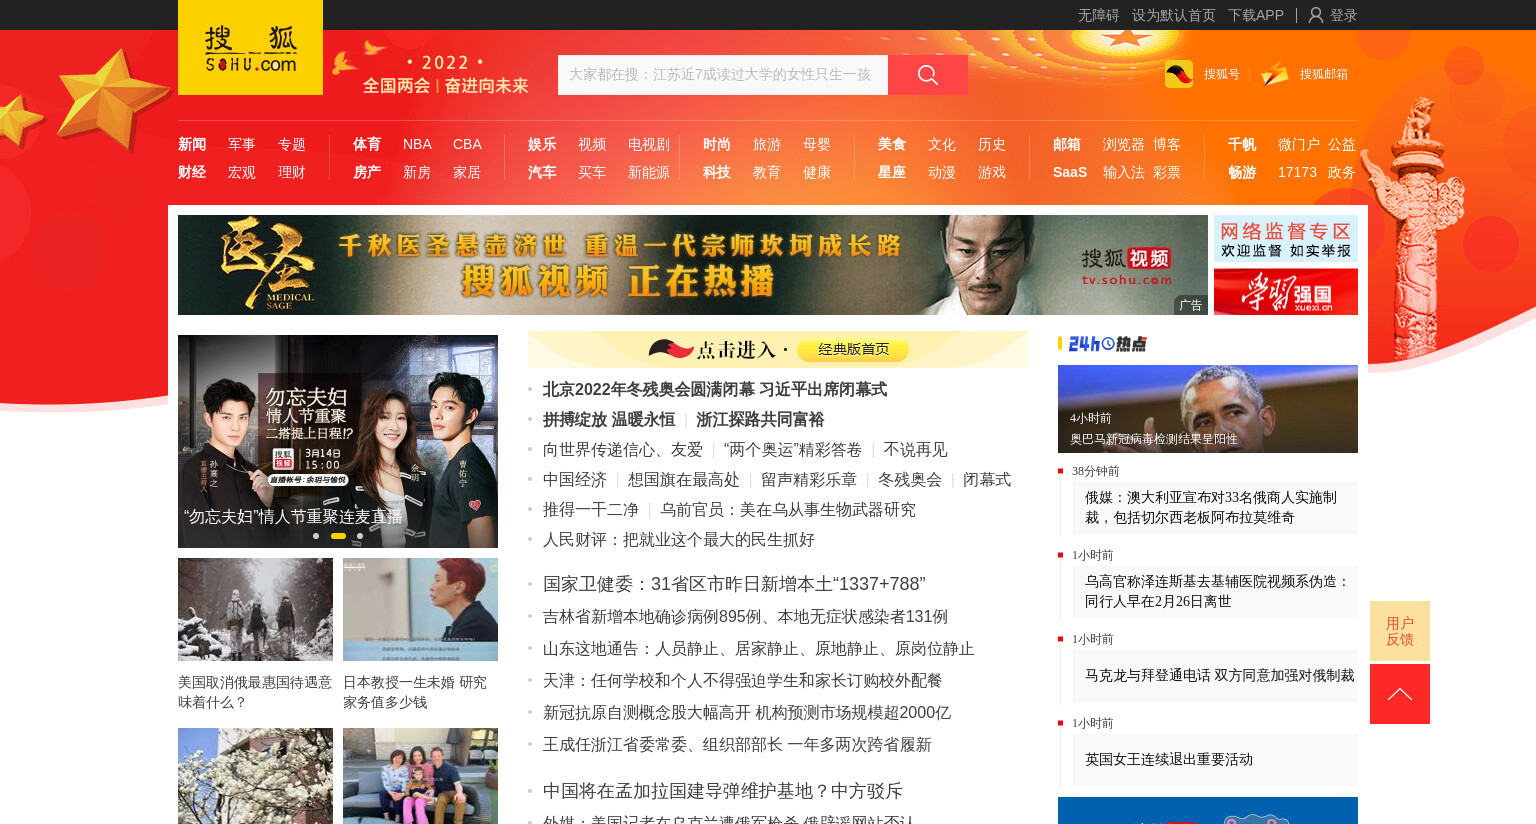Click the back-to-top arrow button
The height and width of the screenshot is (824, 1536).
(1400, 694)
